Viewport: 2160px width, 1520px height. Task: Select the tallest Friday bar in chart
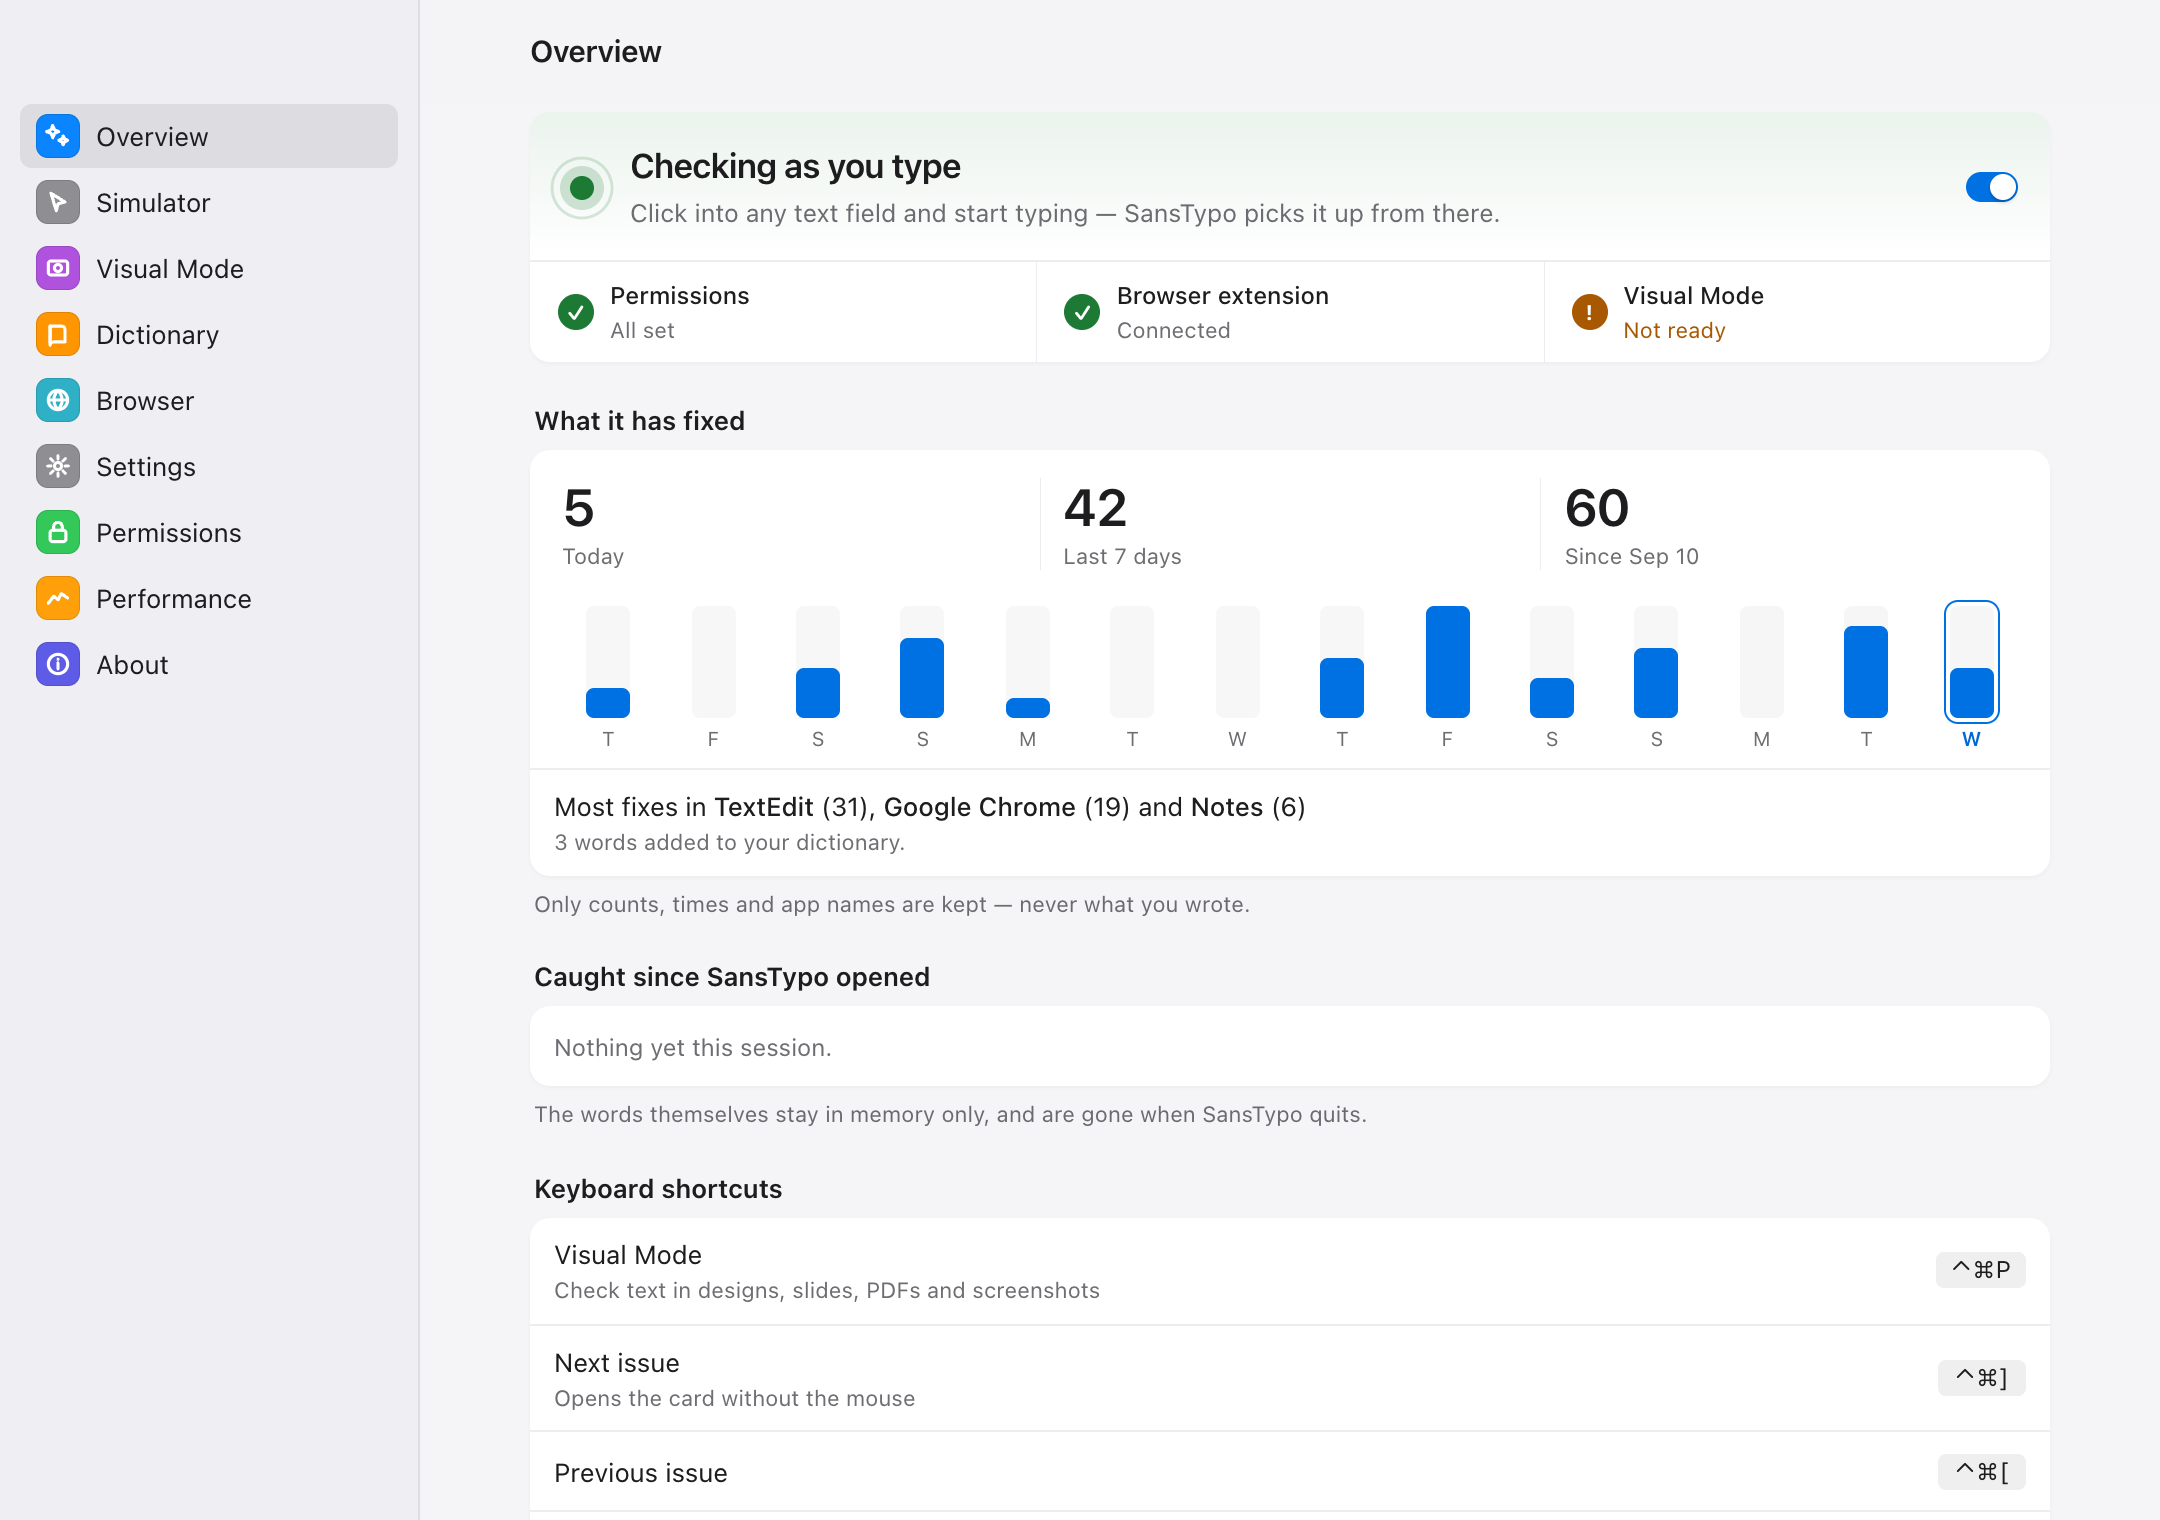point(1447,661)
